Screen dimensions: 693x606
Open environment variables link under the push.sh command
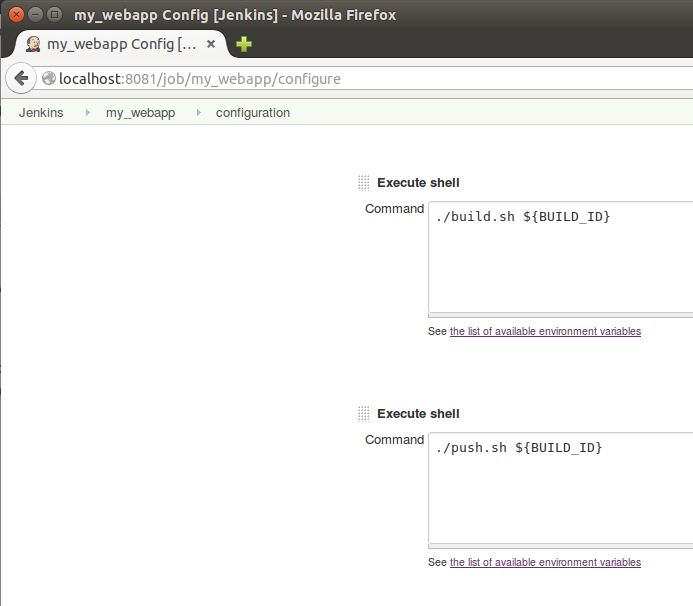545,562
